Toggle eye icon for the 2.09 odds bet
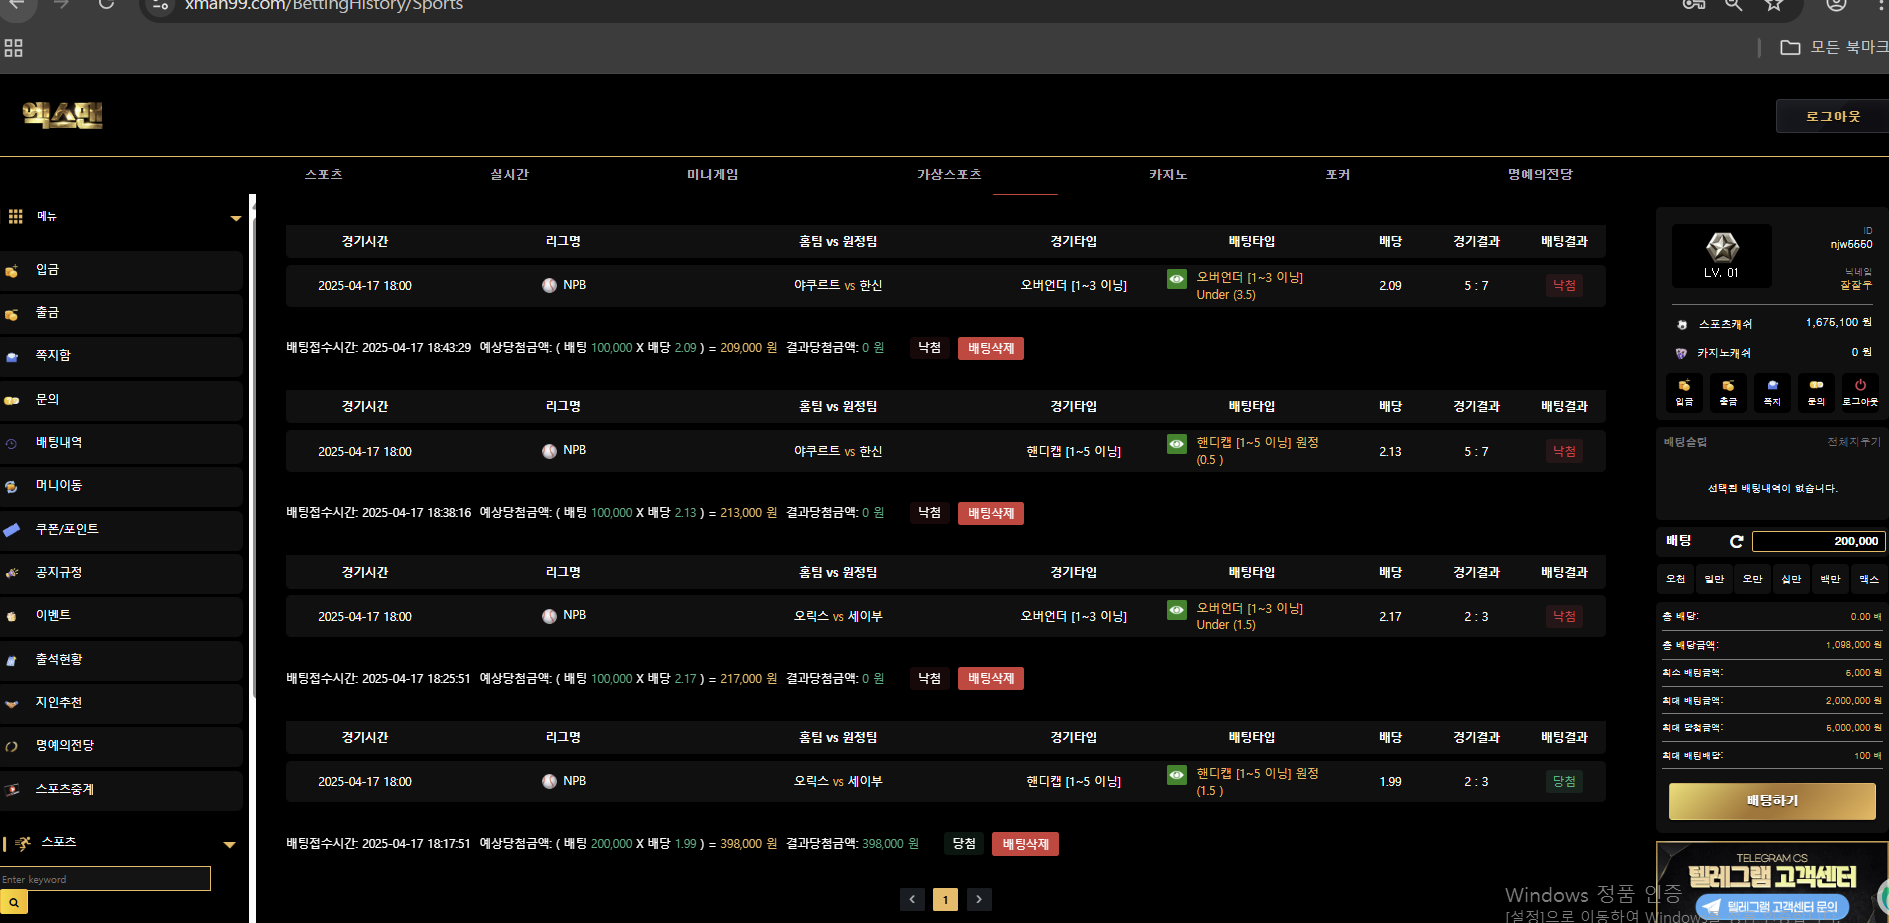The width and height of the screenshot is (1889, 923). click(1177, 279)
